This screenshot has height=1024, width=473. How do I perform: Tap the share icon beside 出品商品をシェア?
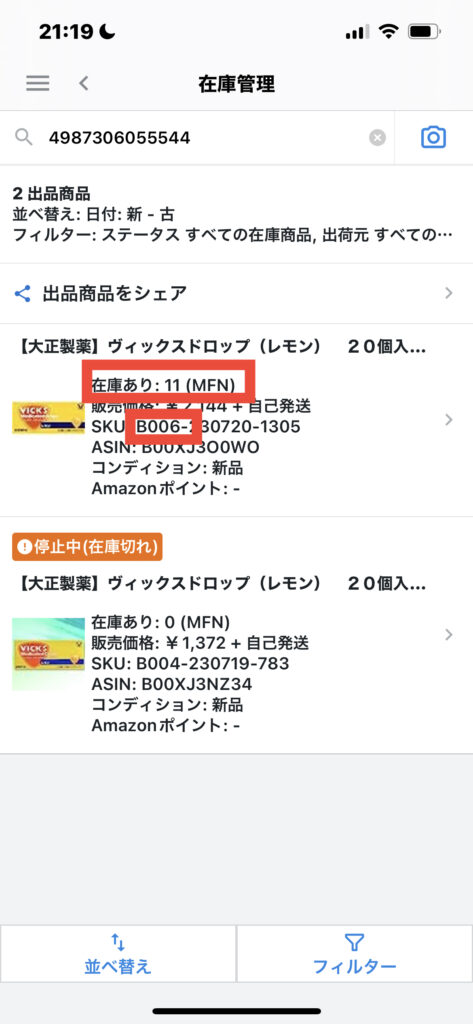tap(23, 293)
